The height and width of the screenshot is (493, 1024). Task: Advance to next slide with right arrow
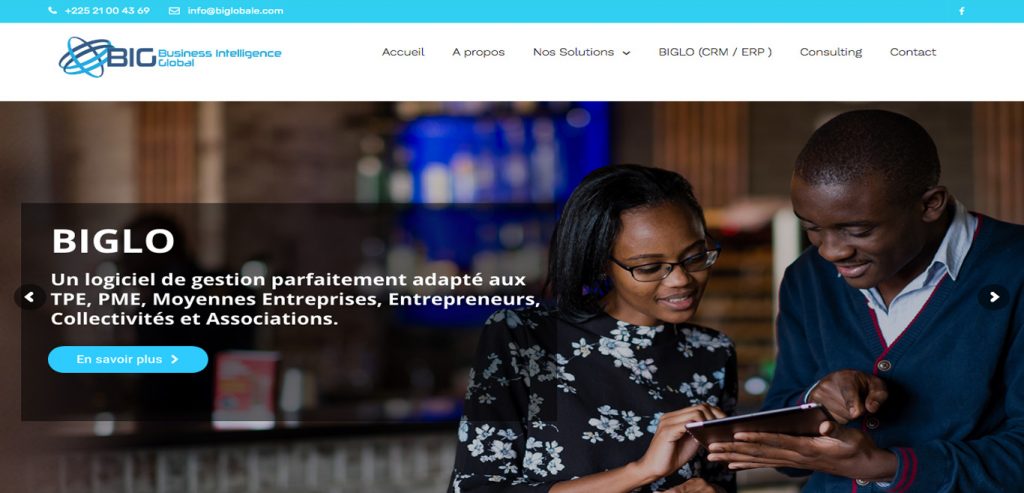tap(993, 297)
